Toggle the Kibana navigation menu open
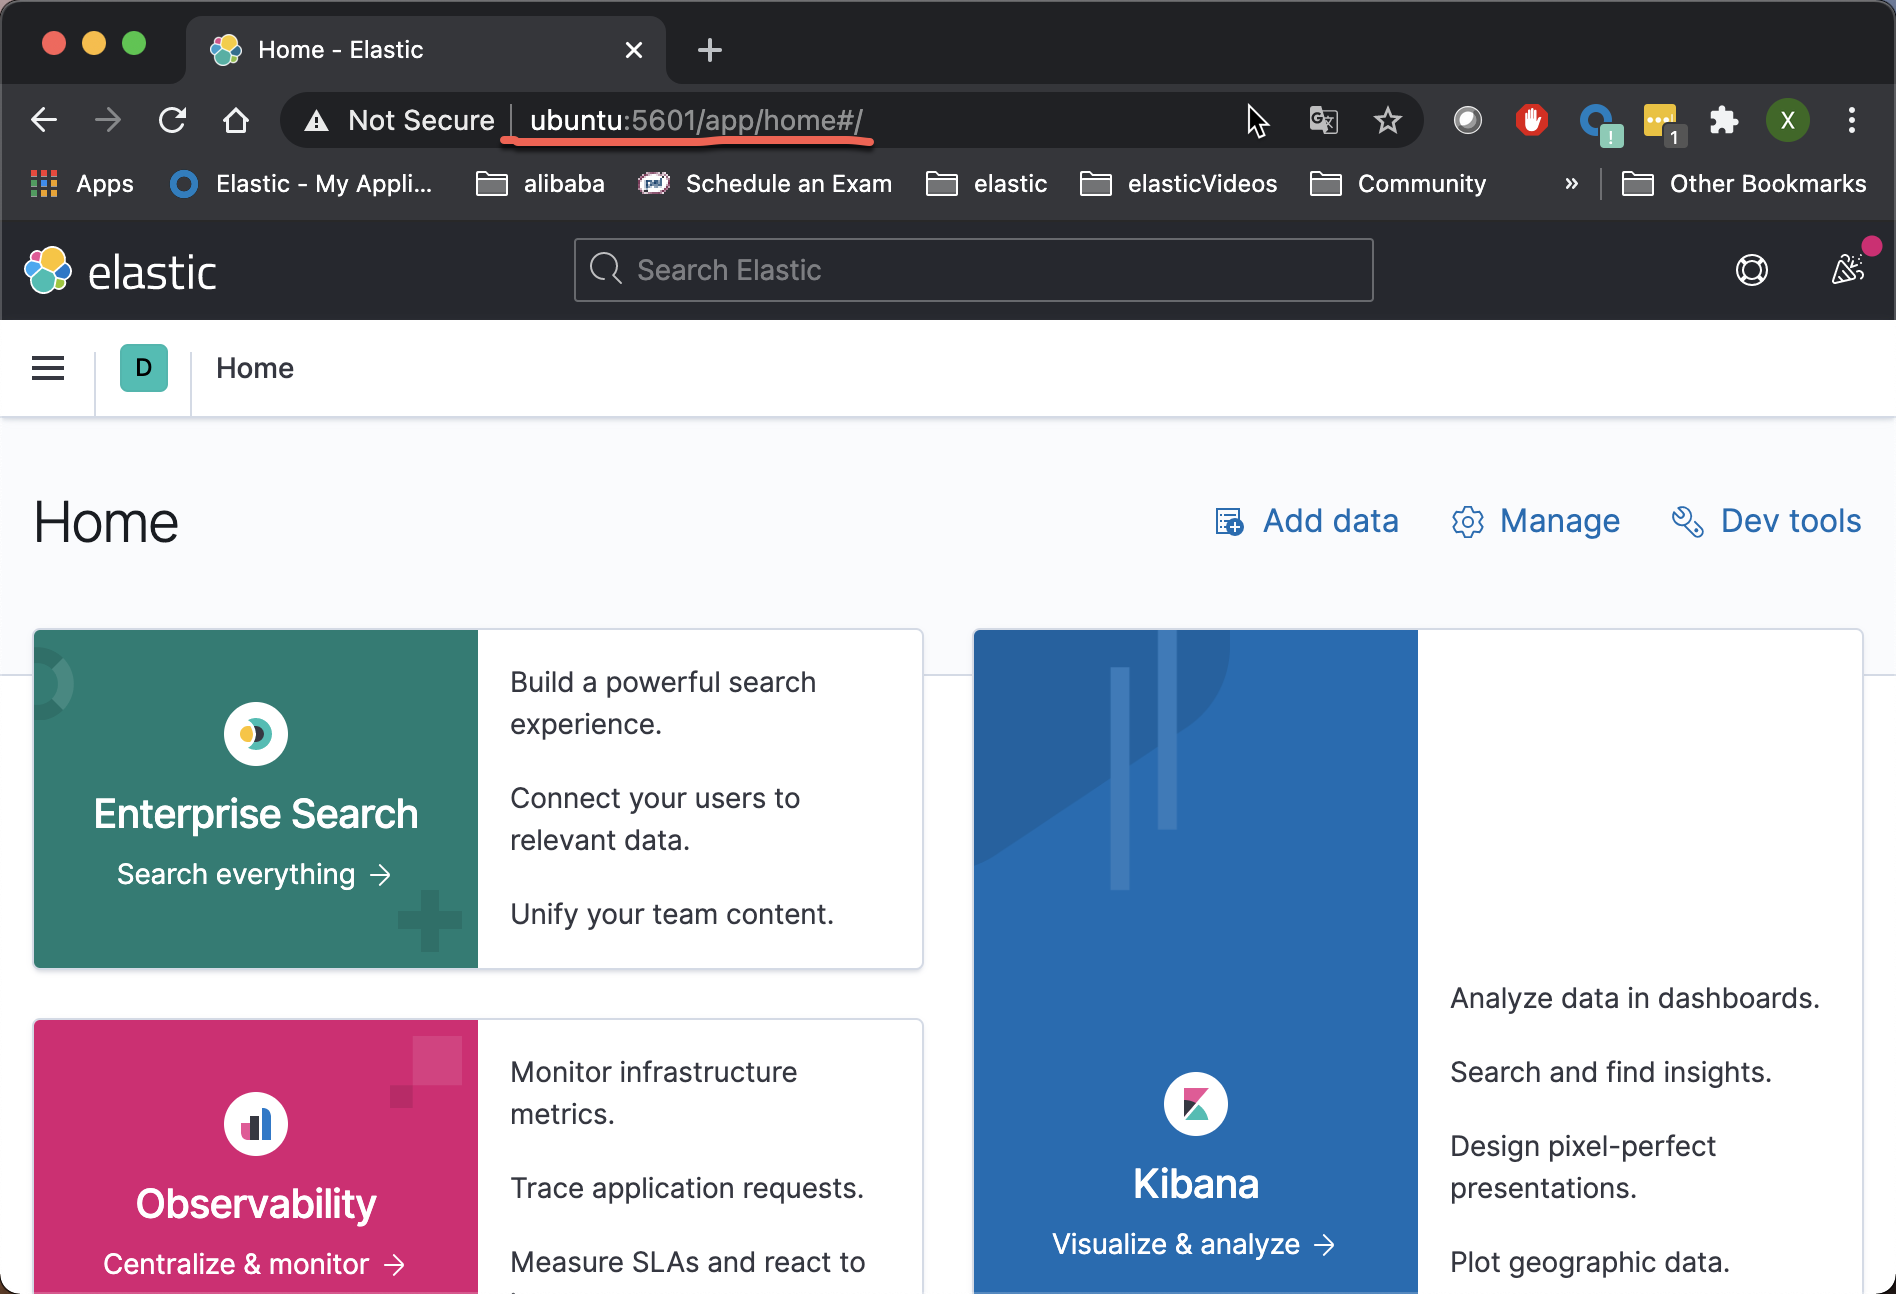 47,368
